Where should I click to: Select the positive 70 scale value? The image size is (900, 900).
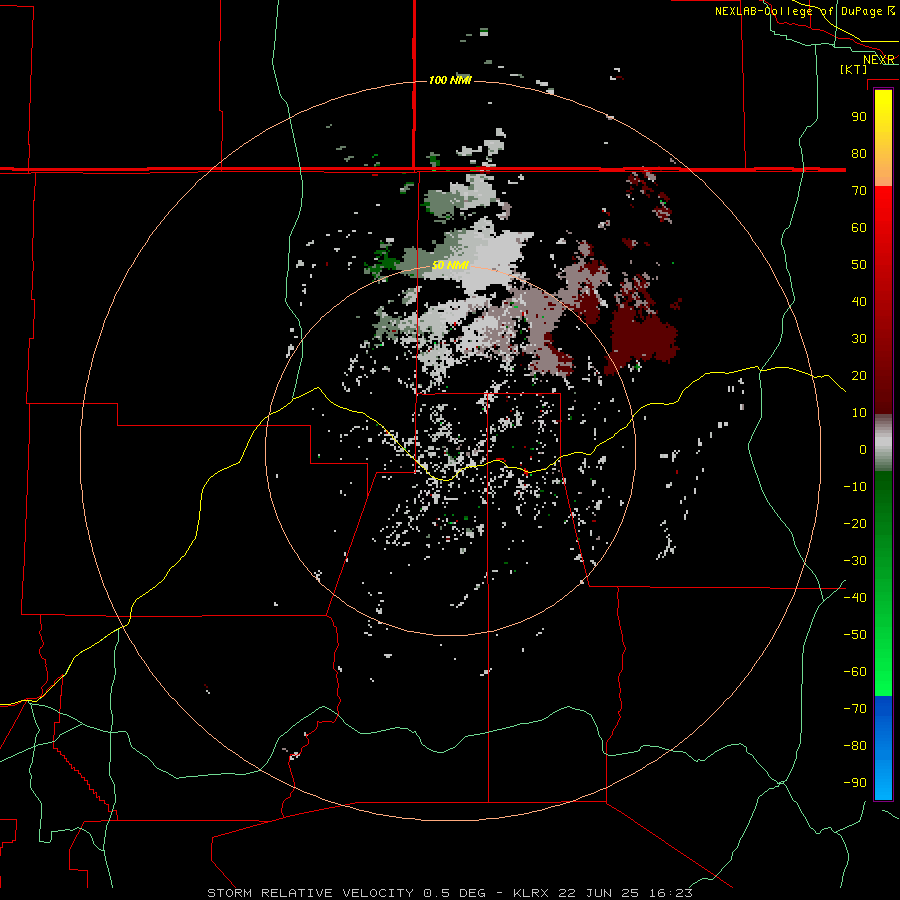859,191
